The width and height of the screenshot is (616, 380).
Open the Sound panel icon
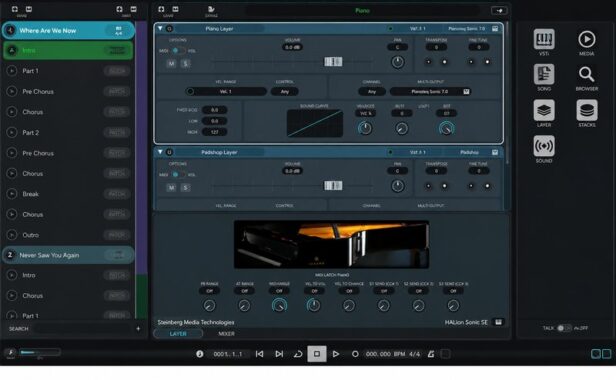pyautogui.click(x=544, y=146)
